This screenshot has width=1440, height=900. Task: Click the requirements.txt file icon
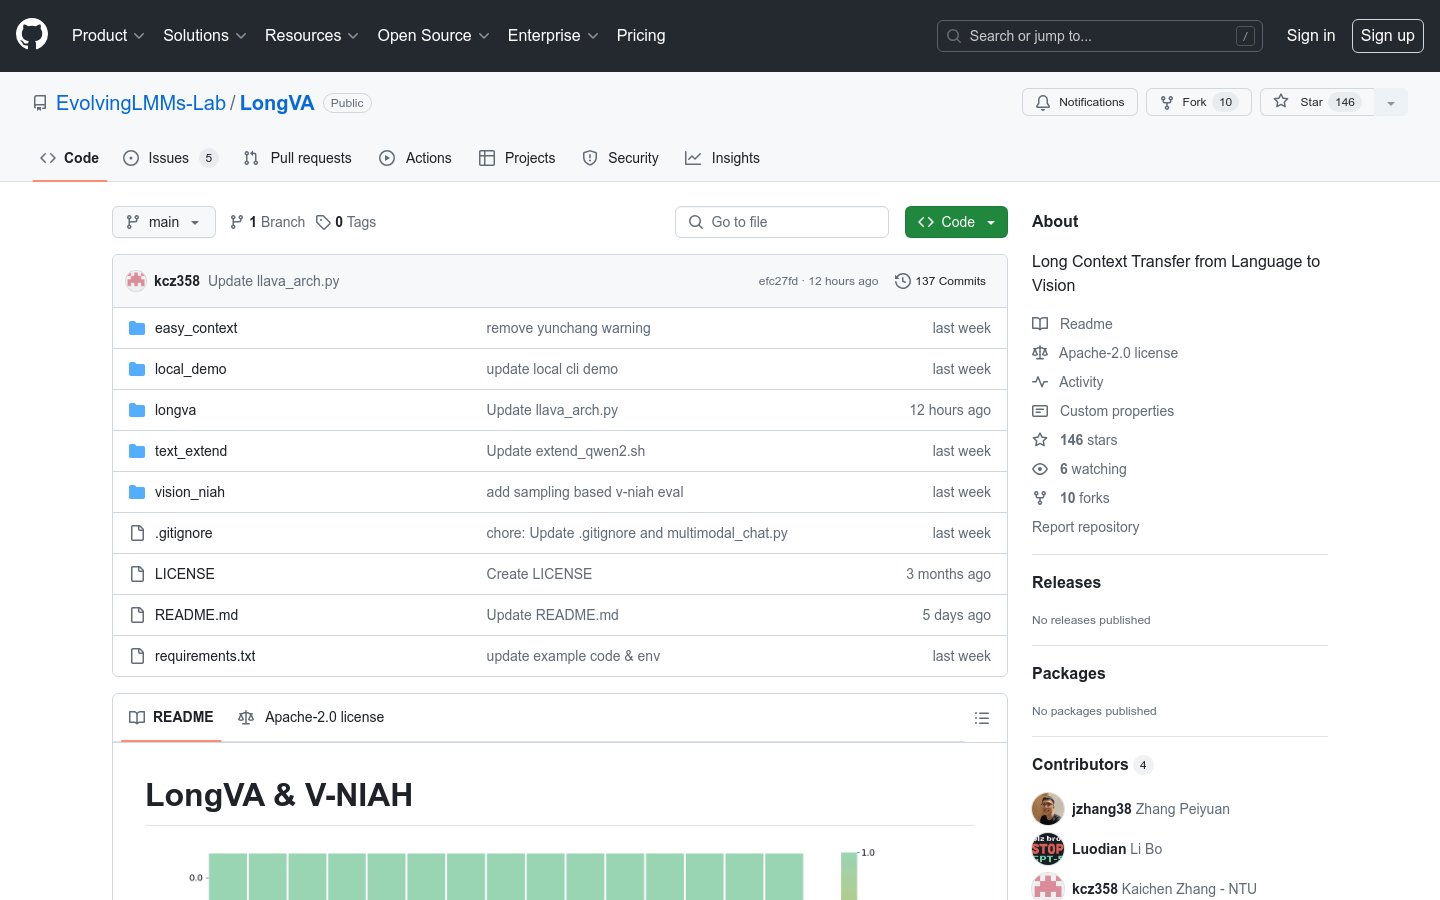tap(137, 656)
